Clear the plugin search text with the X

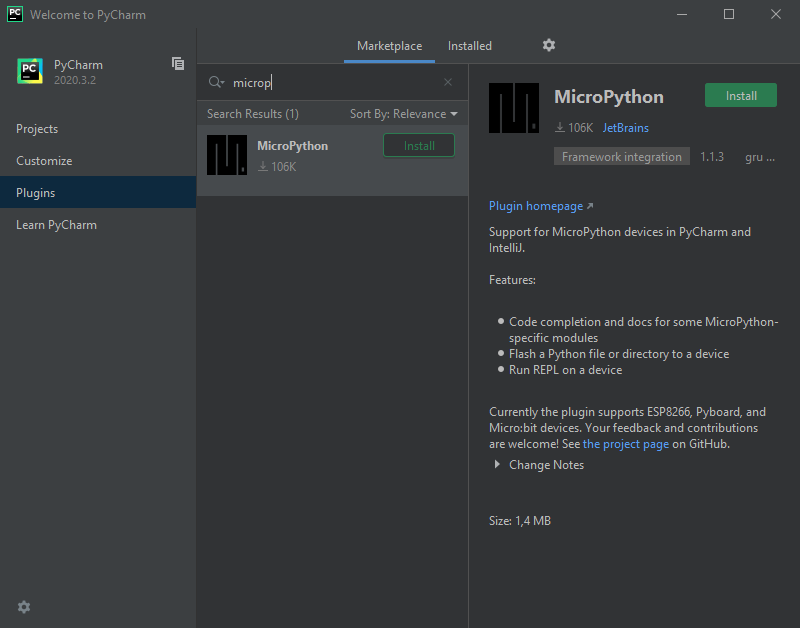447,82
